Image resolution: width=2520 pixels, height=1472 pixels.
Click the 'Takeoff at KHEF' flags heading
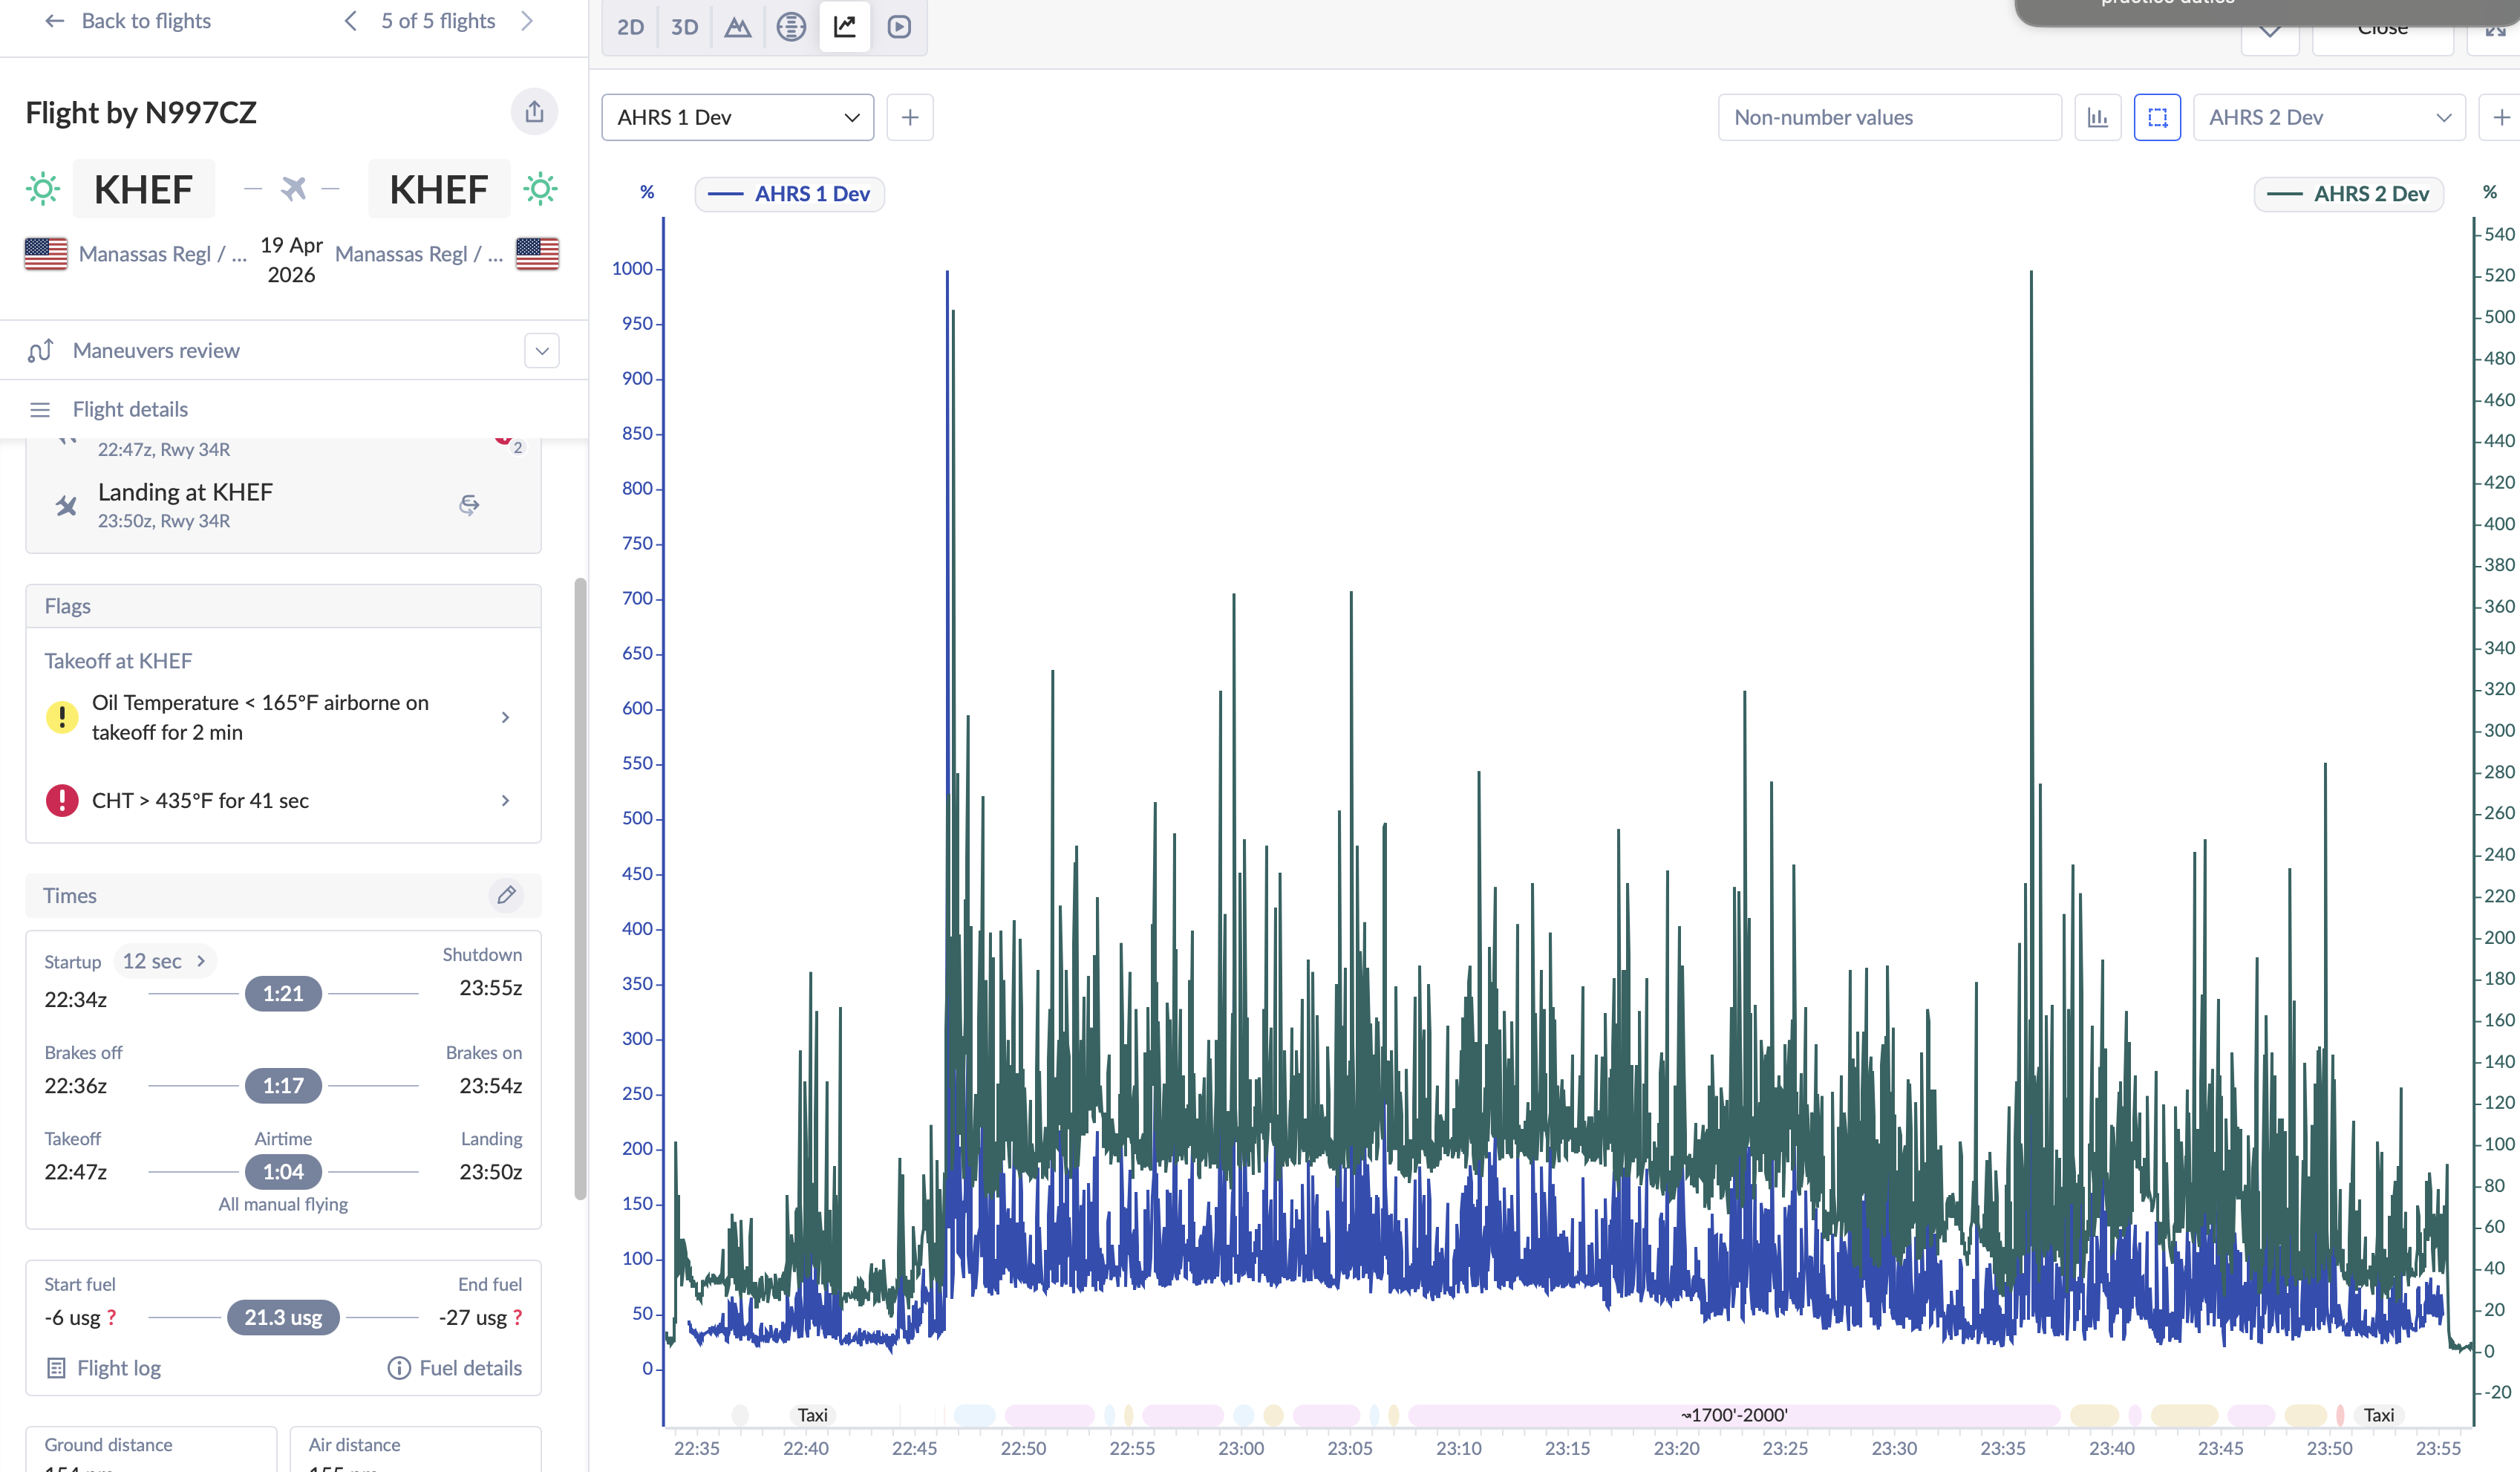coord(118,661)
